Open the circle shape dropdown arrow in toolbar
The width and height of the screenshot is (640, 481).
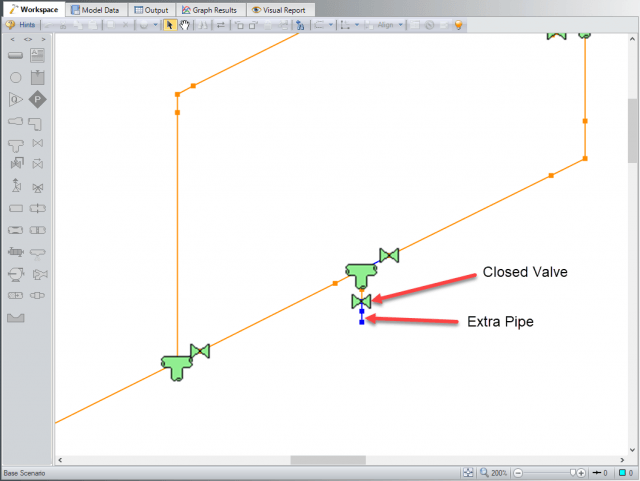click(x=155, y=25)
